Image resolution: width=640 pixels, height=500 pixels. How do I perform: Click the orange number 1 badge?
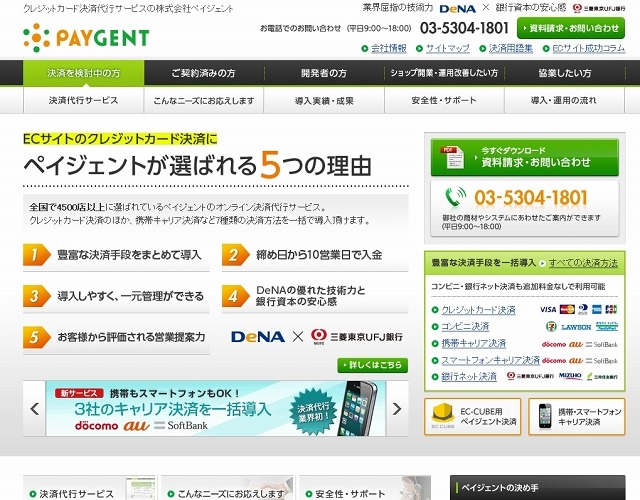(x=36, y=255)
